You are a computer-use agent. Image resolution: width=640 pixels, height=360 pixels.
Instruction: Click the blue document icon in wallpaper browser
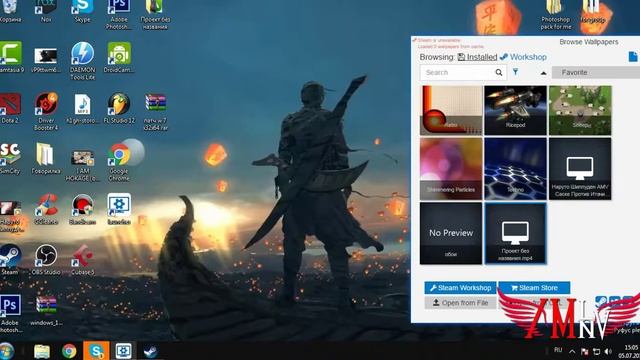click(633, 57)
